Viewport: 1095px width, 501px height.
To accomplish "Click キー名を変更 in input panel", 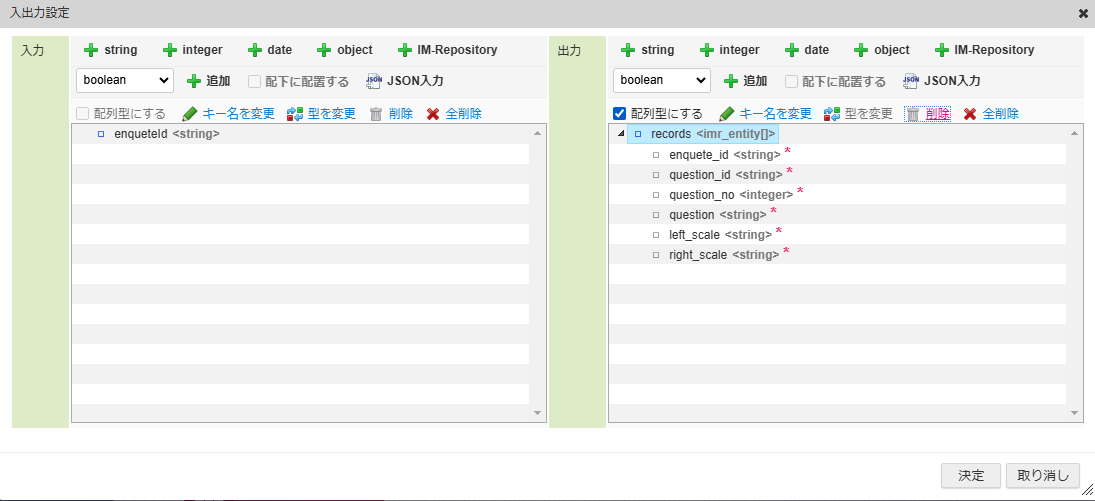I will pos(228,114).
